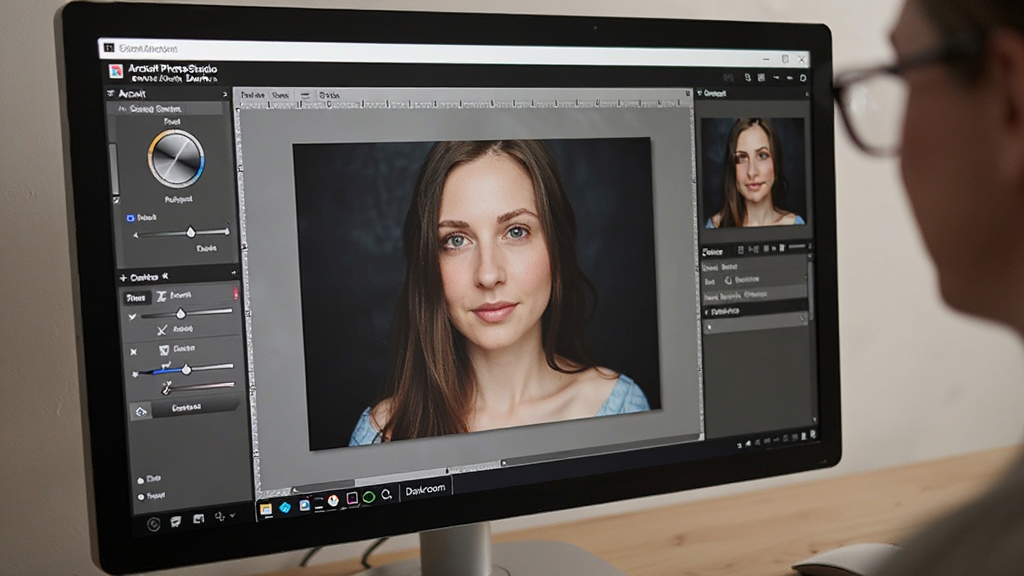The image size is (1024, 576).
Task: Click the home icon on the wide button
Action: pyautogui.click(x=140, y=411)
